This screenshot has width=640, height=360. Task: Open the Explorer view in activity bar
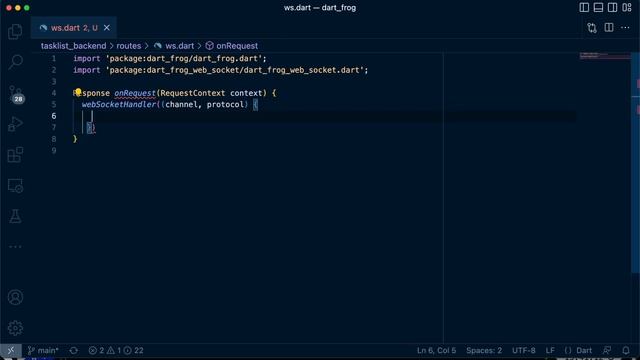[x=15, y=31]
